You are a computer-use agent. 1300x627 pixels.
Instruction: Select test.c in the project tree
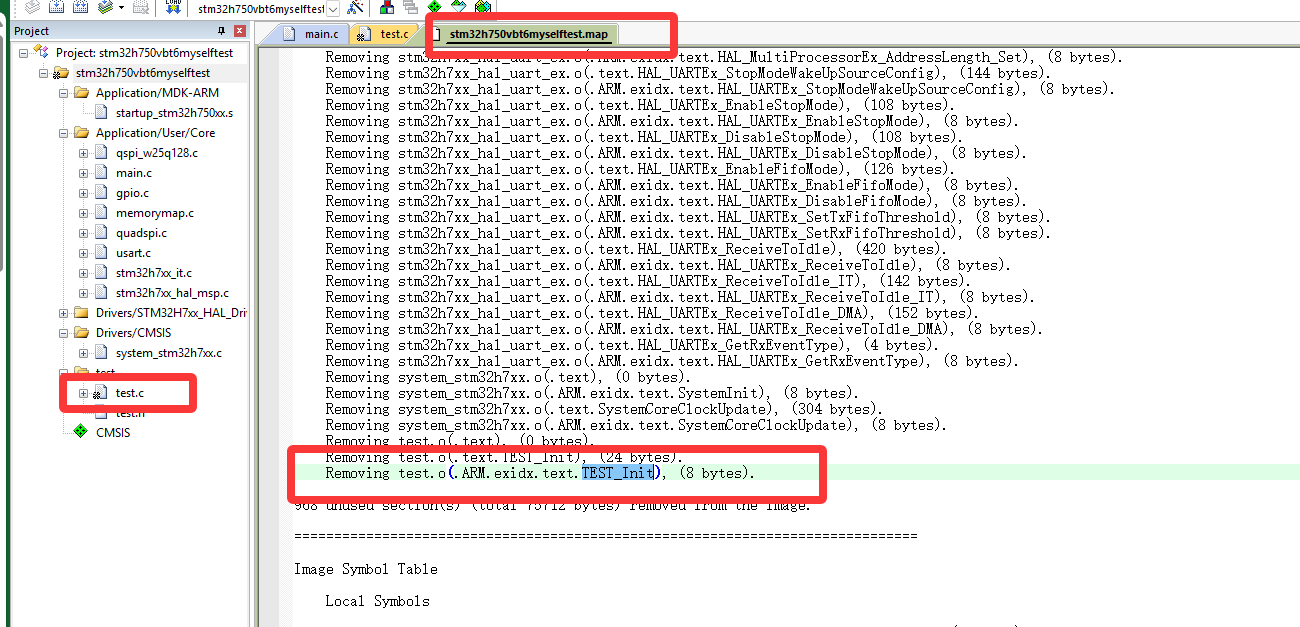130,393
